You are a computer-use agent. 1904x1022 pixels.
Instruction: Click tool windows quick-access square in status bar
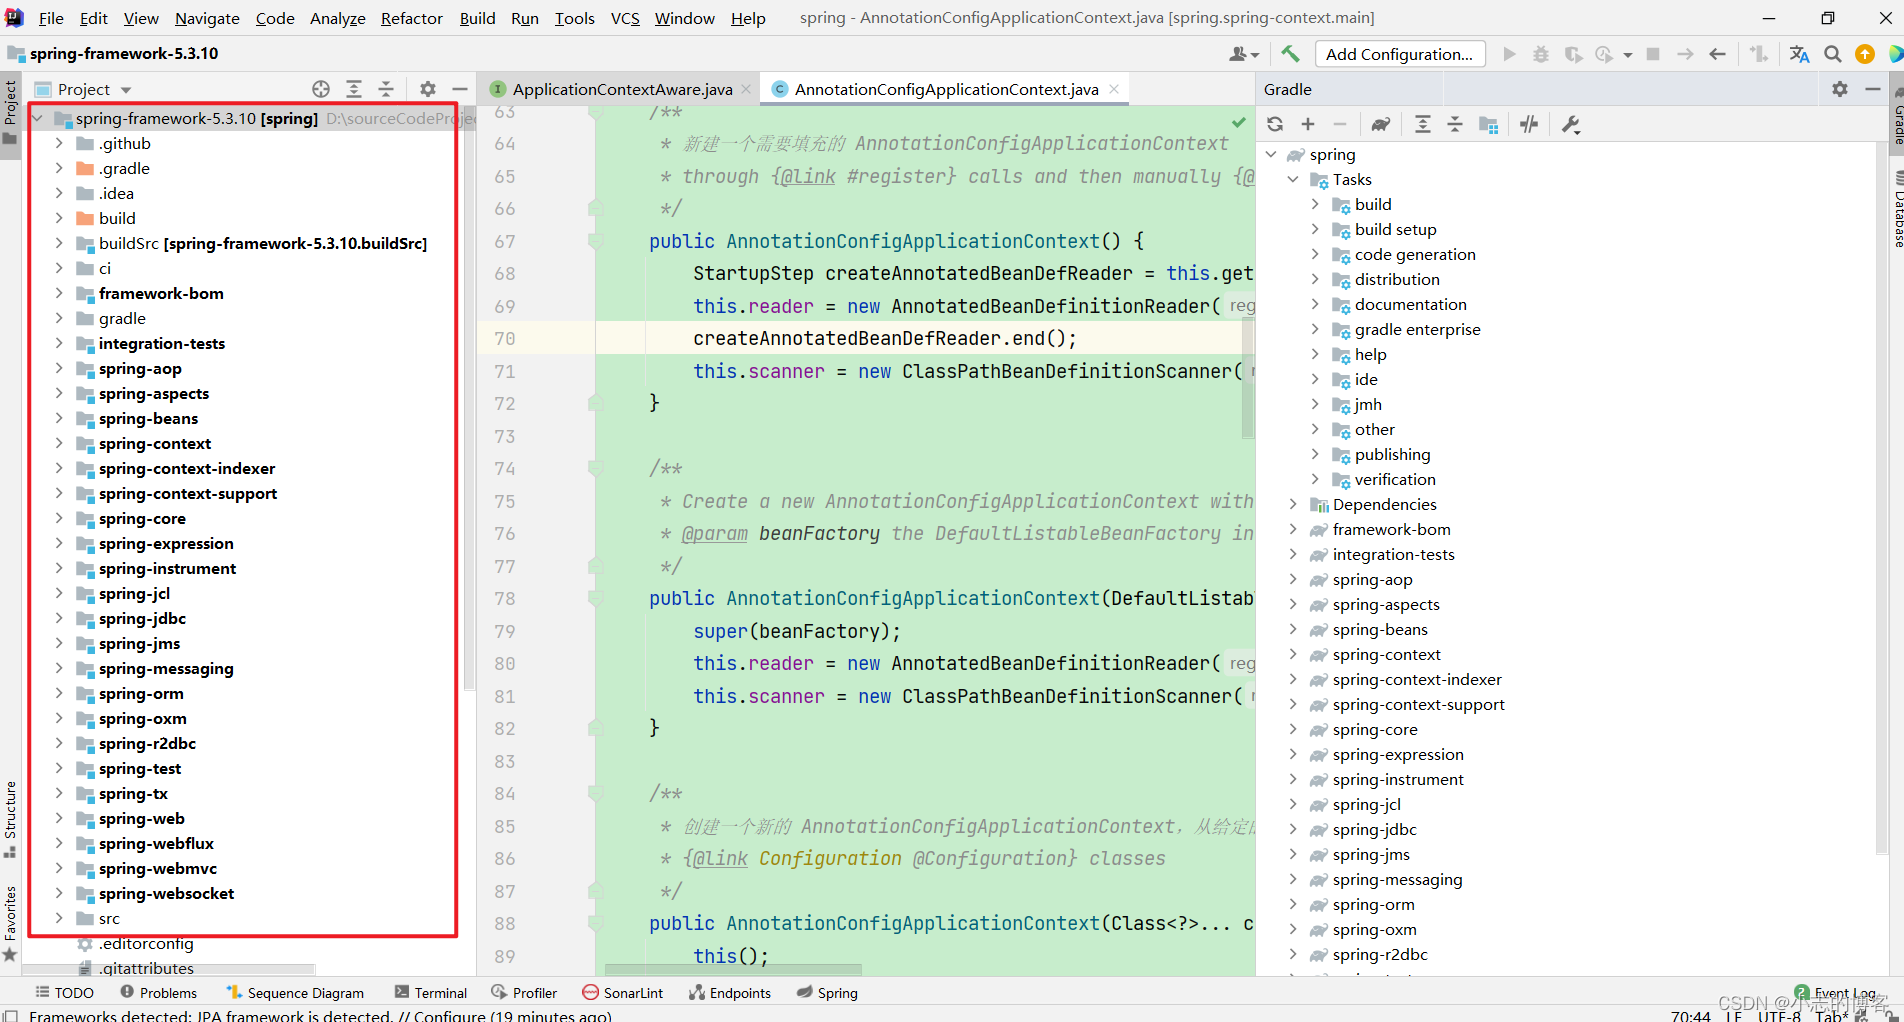[11, 1015]
